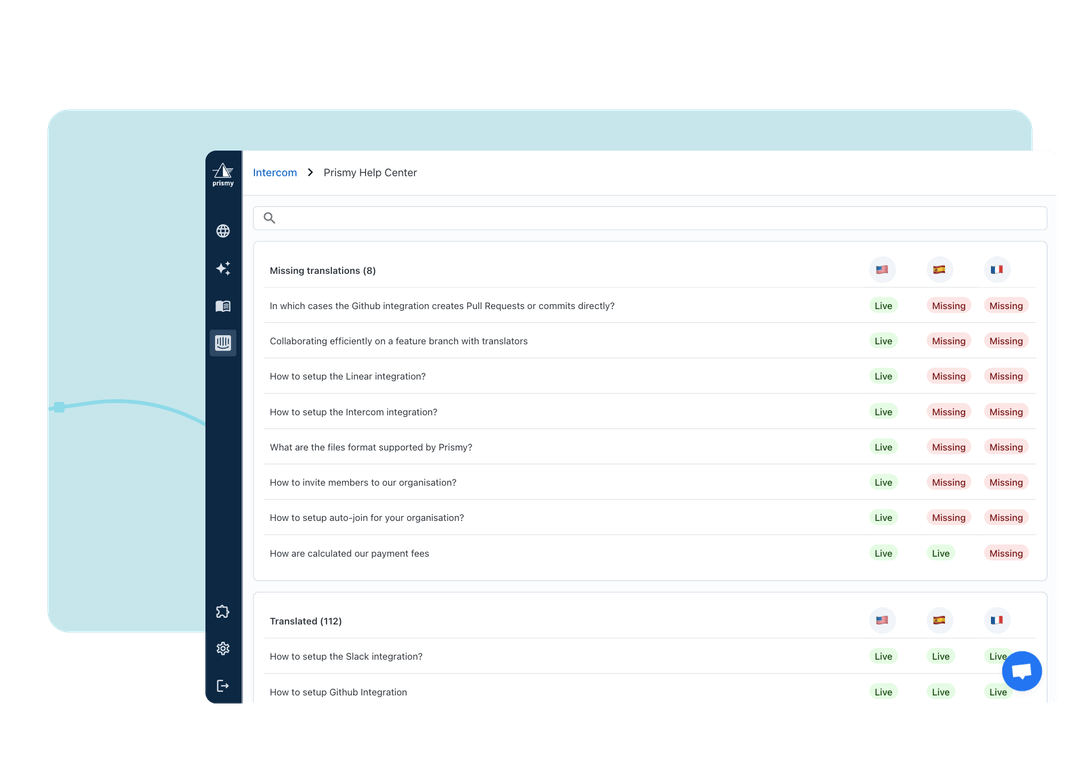
Task: Click Spanish Live badge for payment fees article
Action: [940, 553]
